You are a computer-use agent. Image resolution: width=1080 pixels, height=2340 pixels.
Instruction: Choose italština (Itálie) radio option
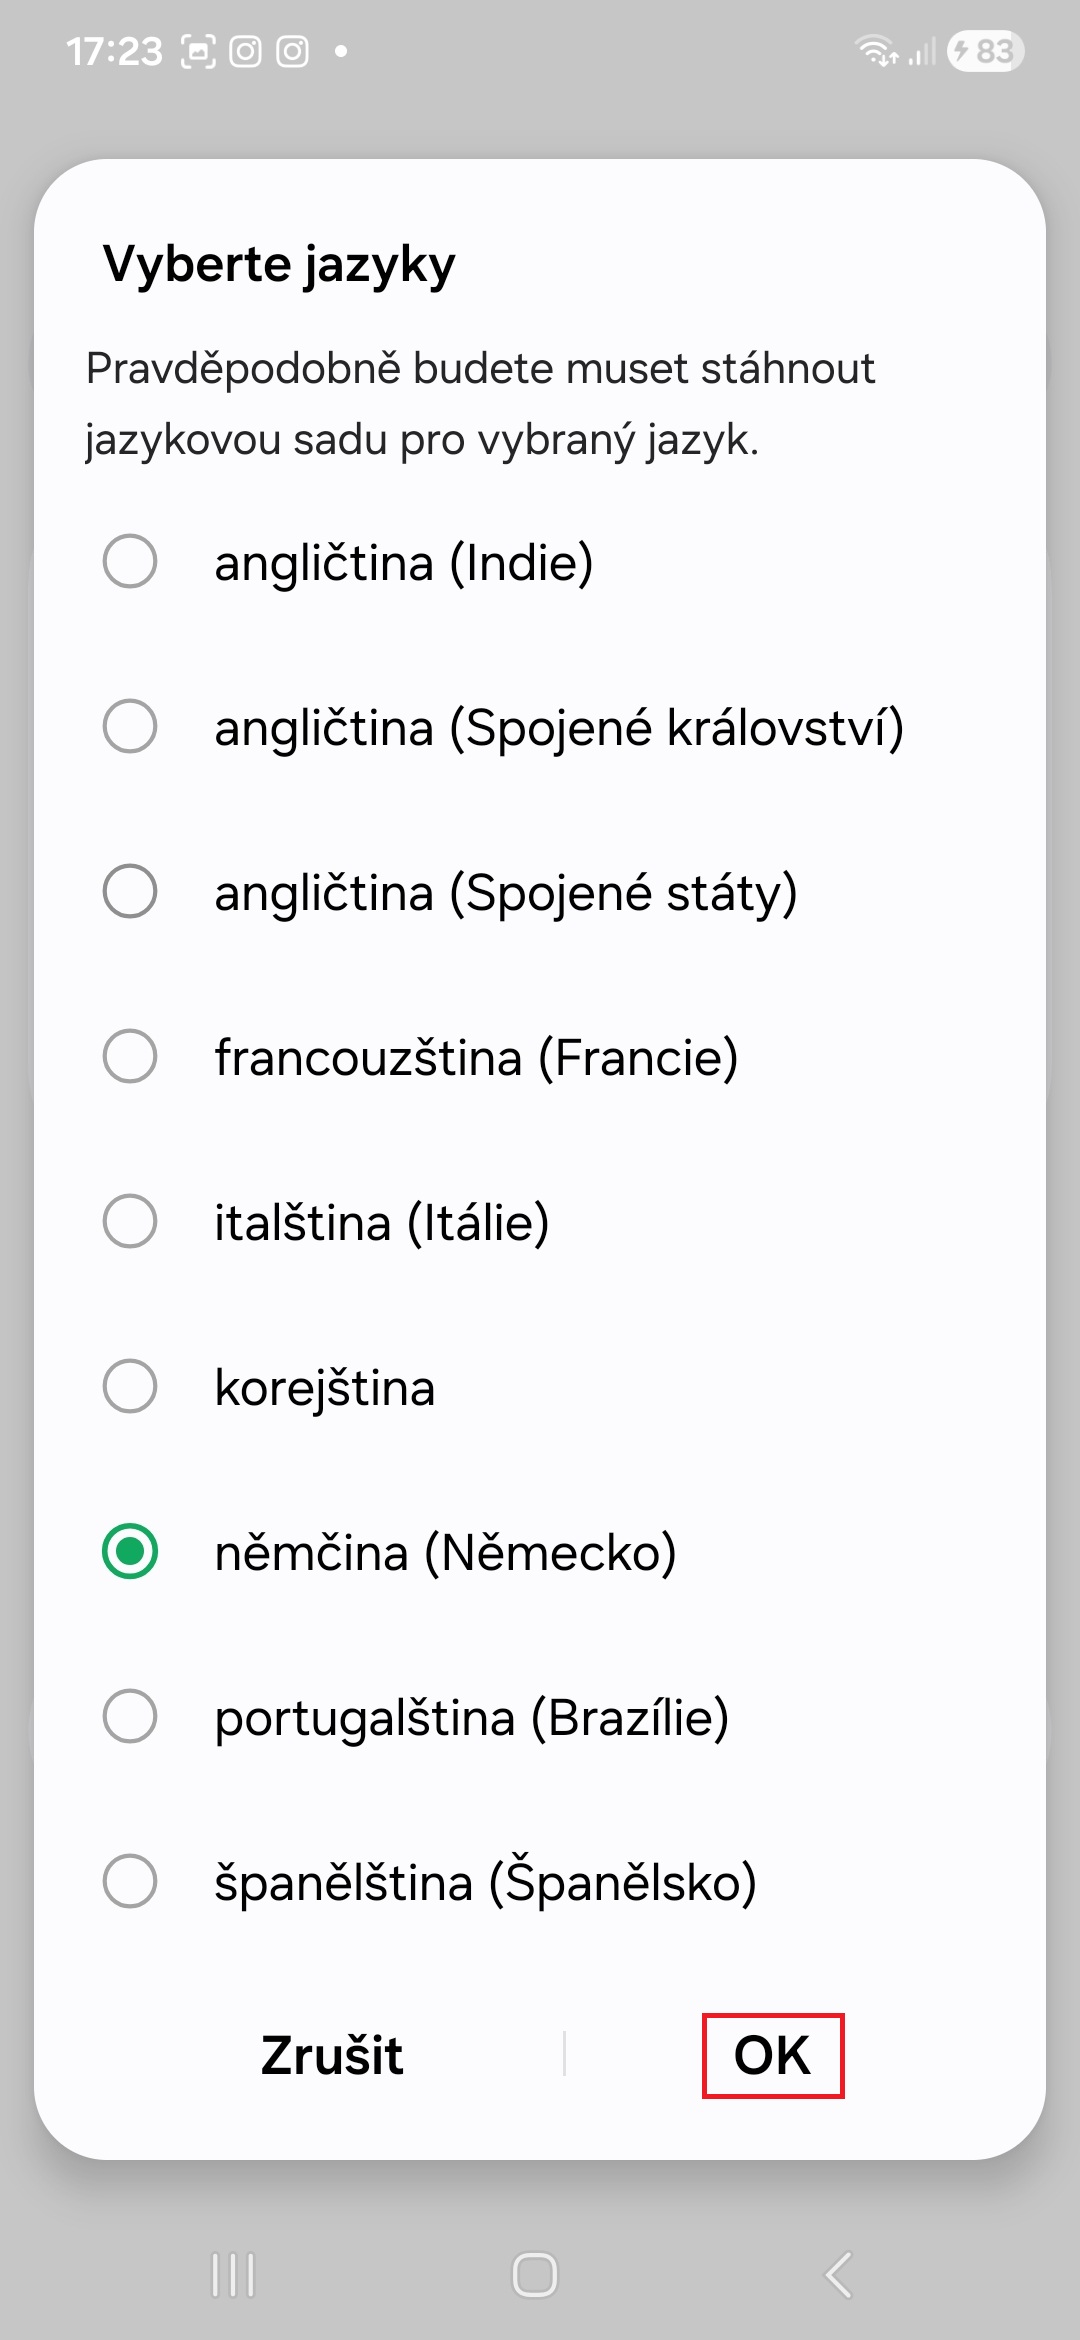(x=130, y=1221)
